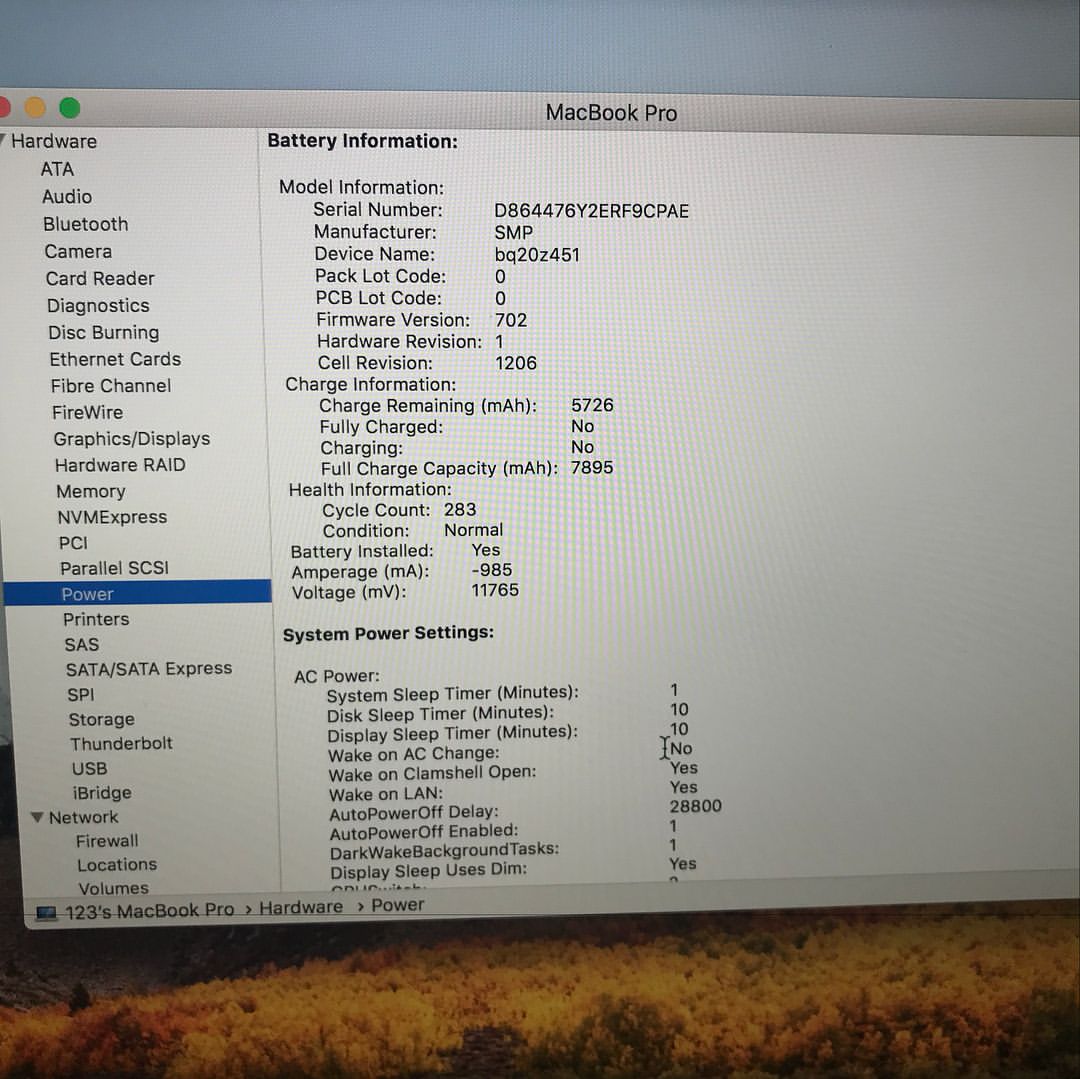Open Firewall under Network
Screen dimensions: 1080x1079
[x=107, y=841]
